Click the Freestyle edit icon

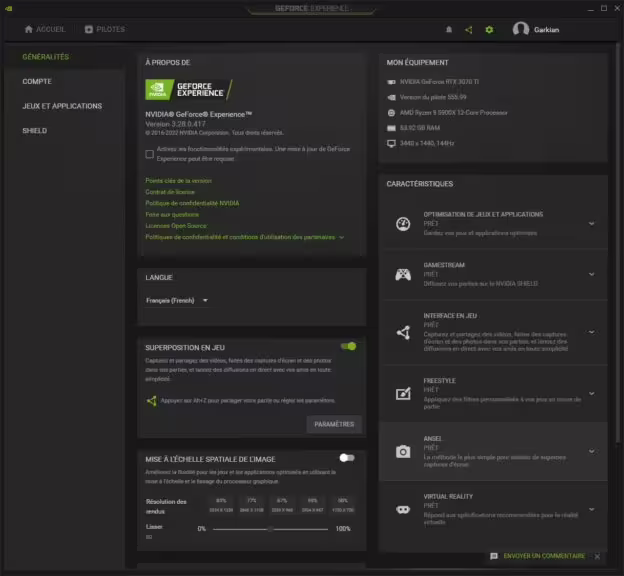(x=403, y=394)
